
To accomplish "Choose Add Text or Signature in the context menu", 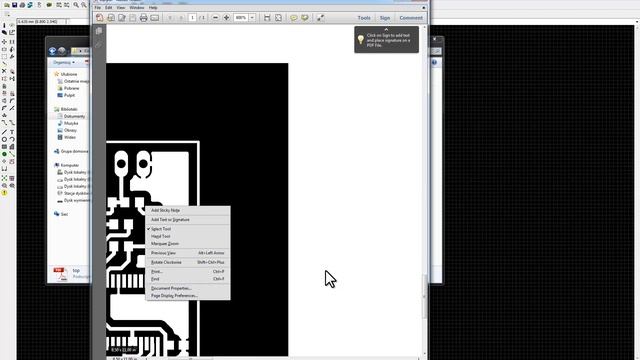I will (x=188, y=220).
